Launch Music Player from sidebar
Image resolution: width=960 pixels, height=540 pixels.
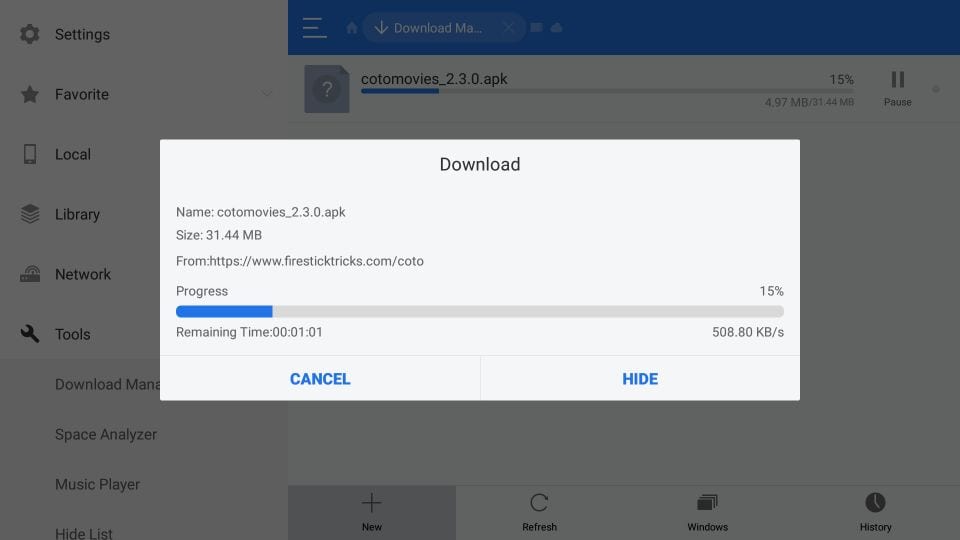click(97, 485)
